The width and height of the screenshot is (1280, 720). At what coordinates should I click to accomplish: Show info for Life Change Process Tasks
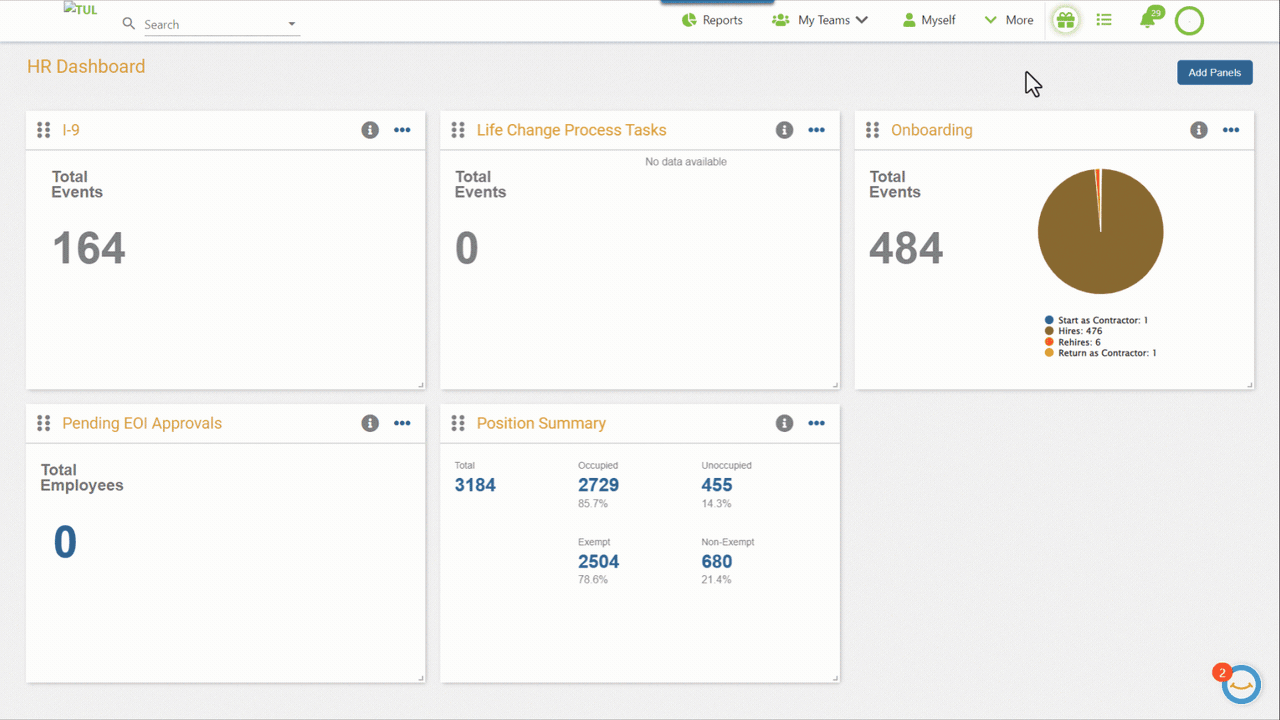coord(784,130)
